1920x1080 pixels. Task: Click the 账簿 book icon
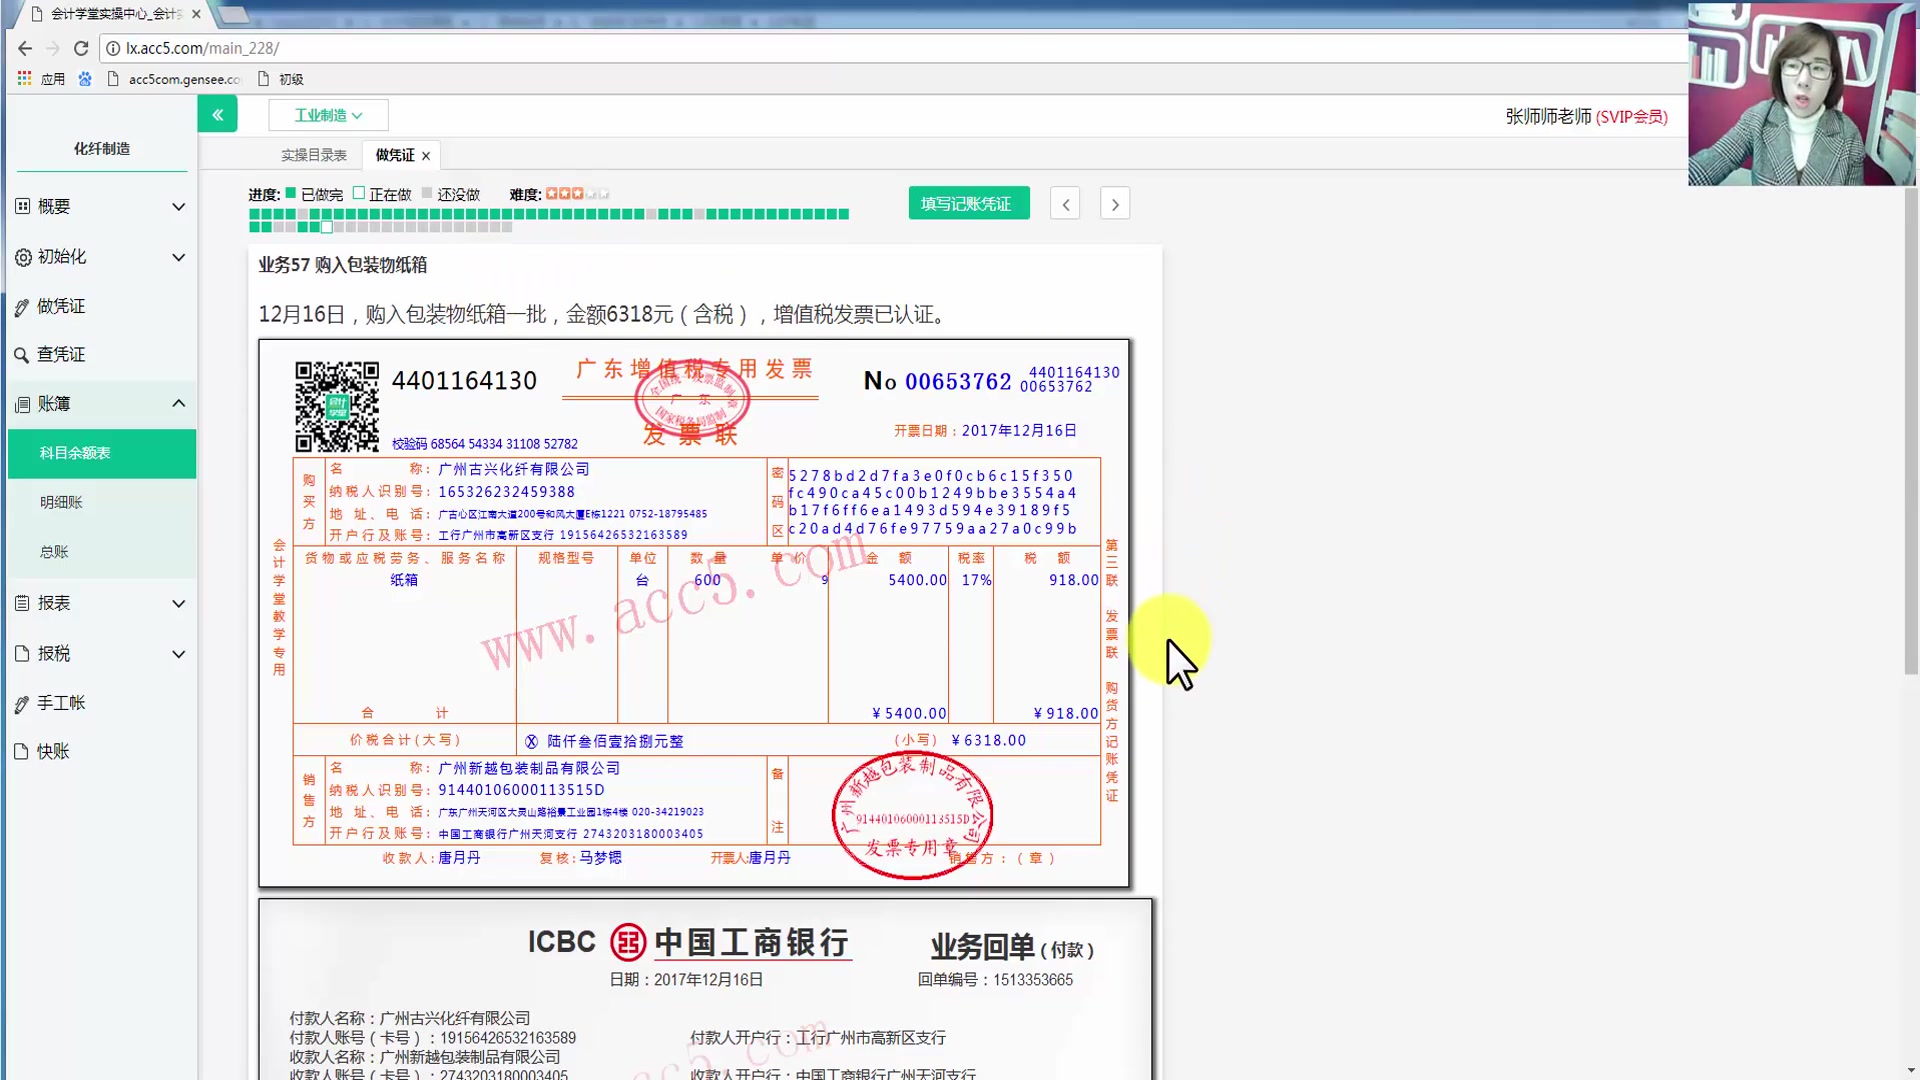pos(22,404)
